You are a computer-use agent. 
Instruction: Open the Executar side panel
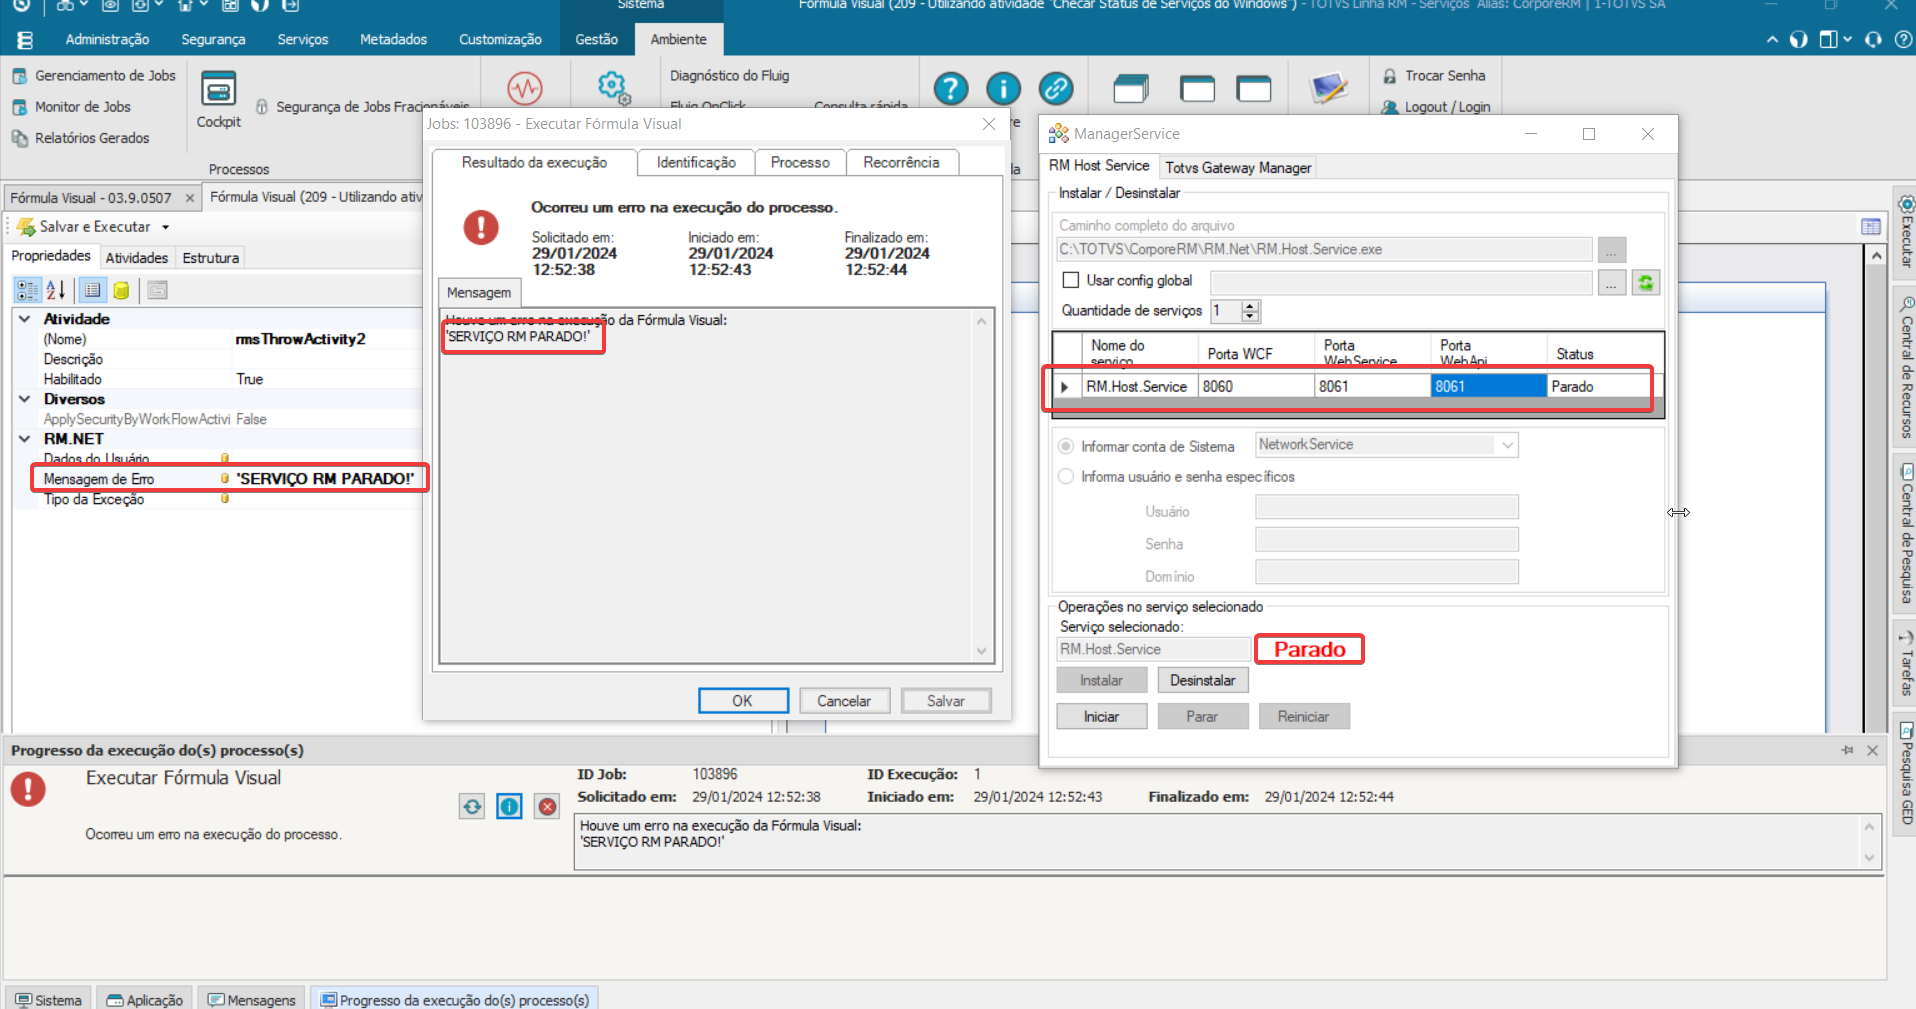pyautogui.click(x=1905, y=232)
